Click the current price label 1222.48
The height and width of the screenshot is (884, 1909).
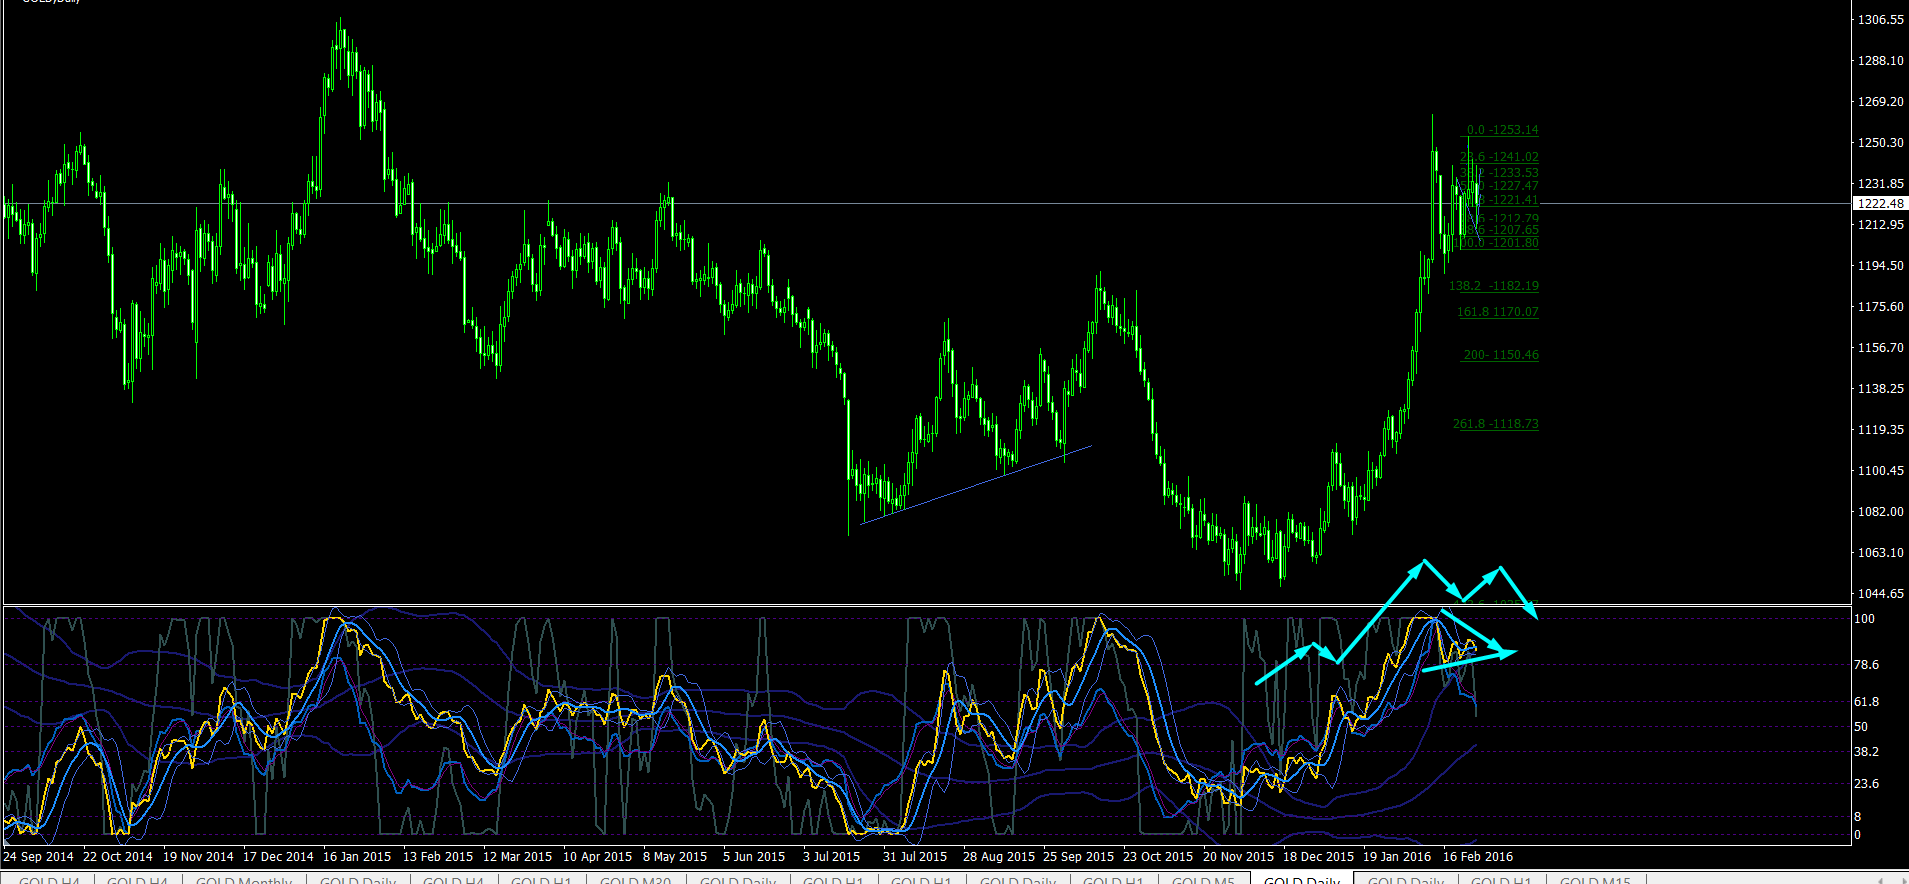[1880, 203]
